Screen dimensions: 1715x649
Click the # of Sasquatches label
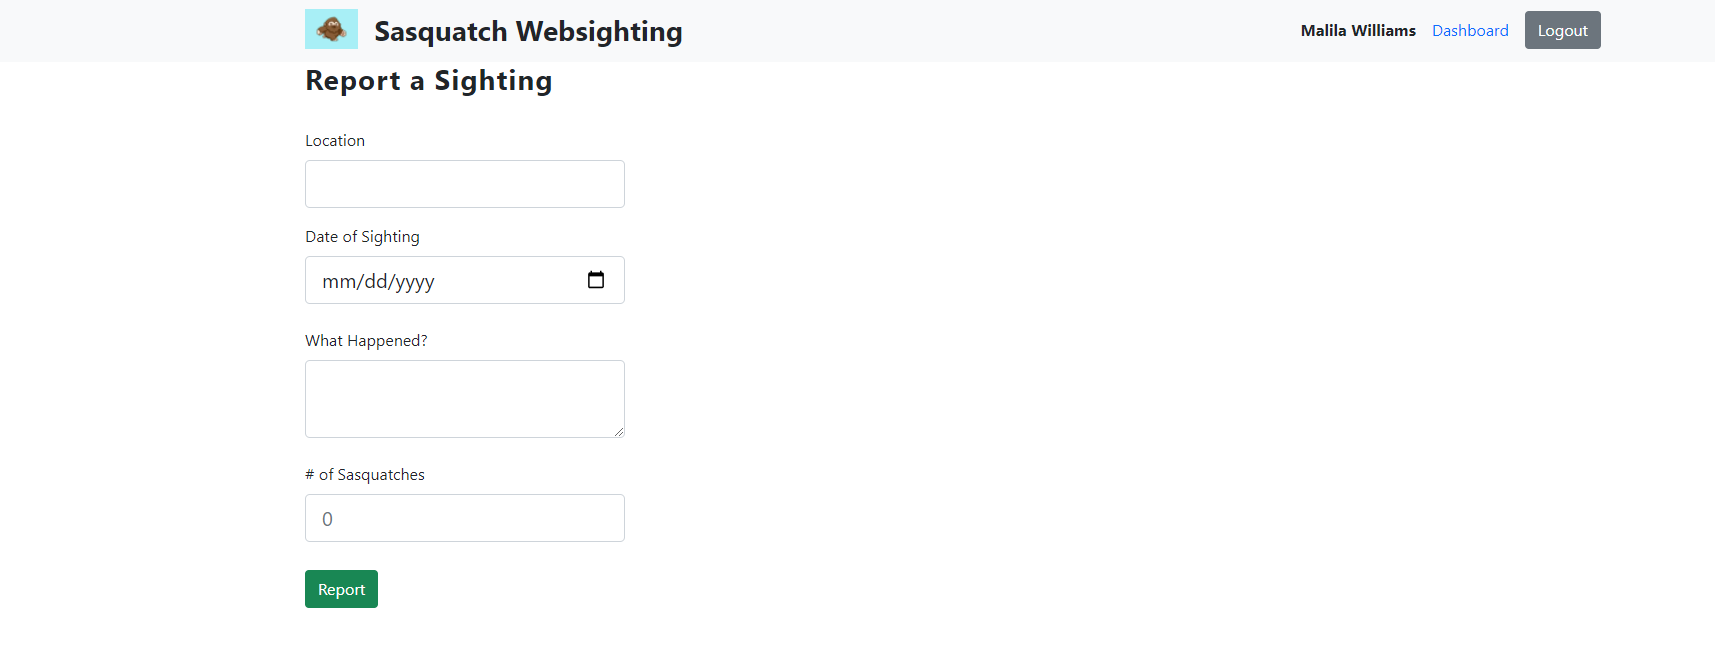tap(365, 474)
